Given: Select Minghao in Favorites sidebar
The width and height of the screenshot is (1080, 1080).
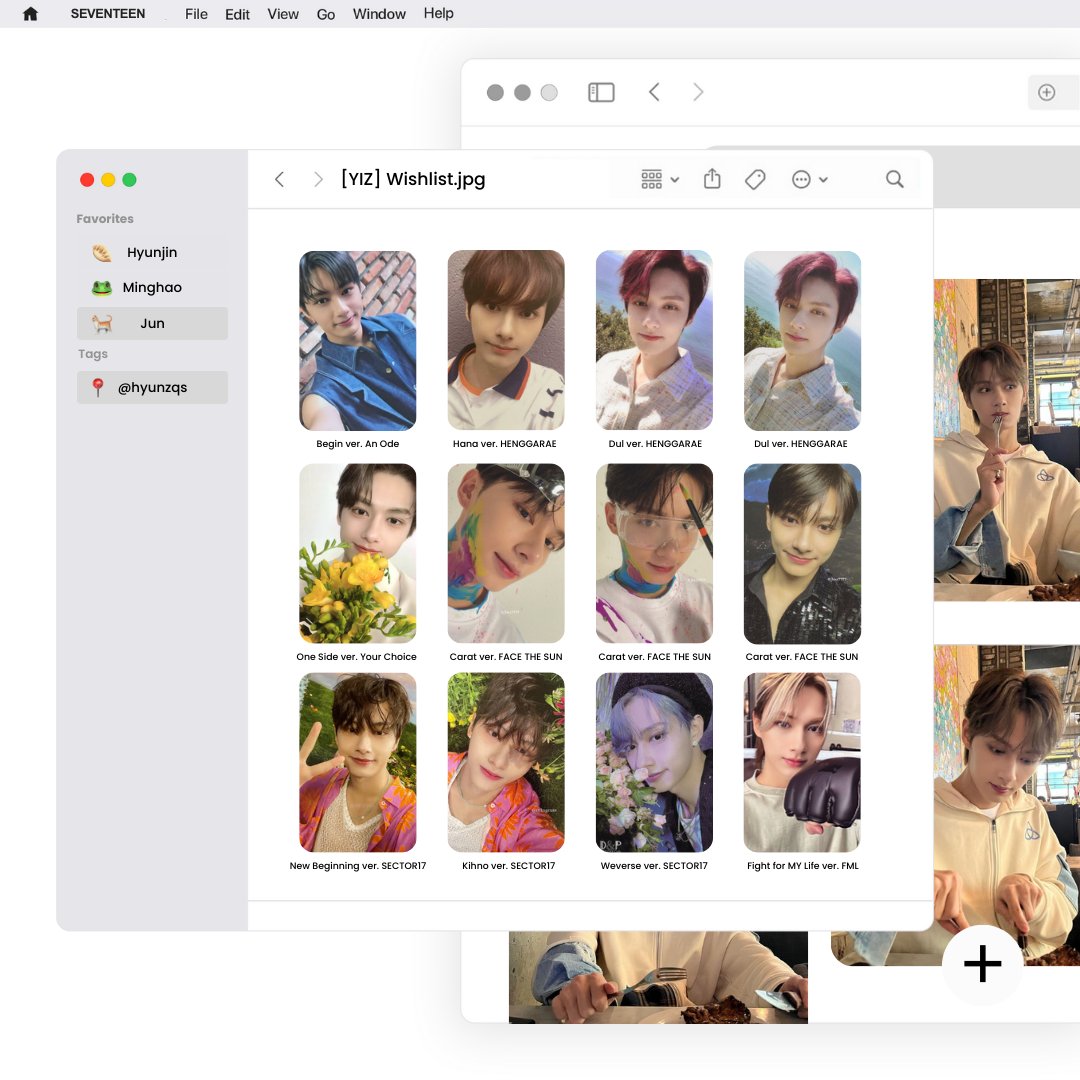Looking at the screenshot, I should (152, 288).
